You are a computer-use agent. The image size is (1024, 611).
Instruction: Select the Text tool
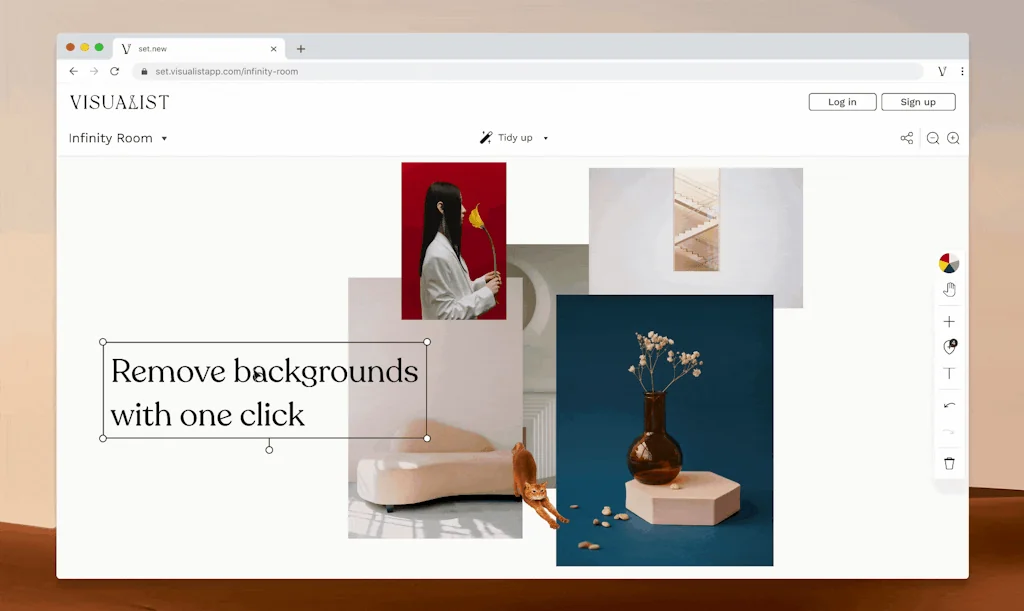(x=949, y=373)
